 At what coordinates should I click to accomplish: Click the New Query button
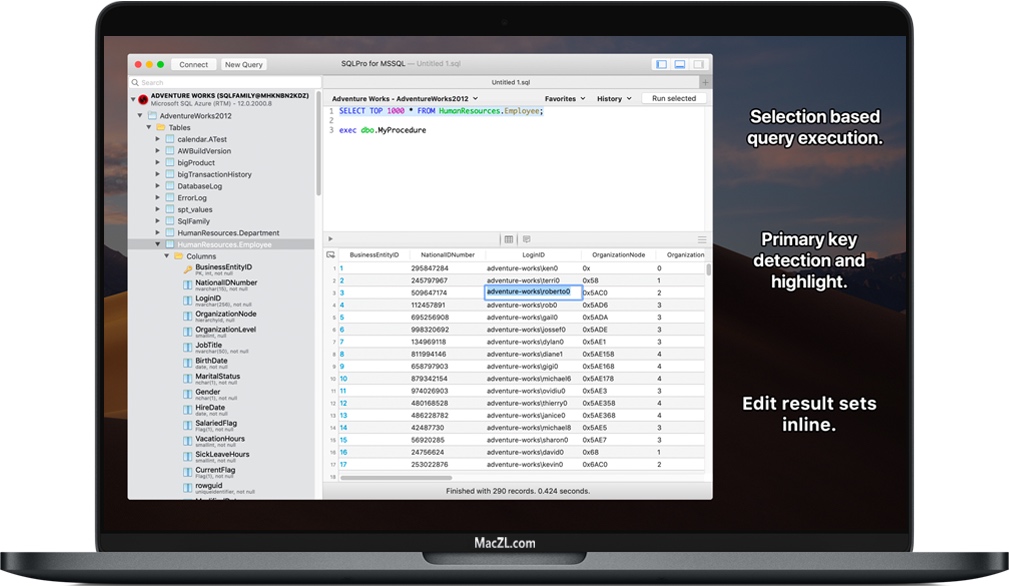tap(243, 64)
